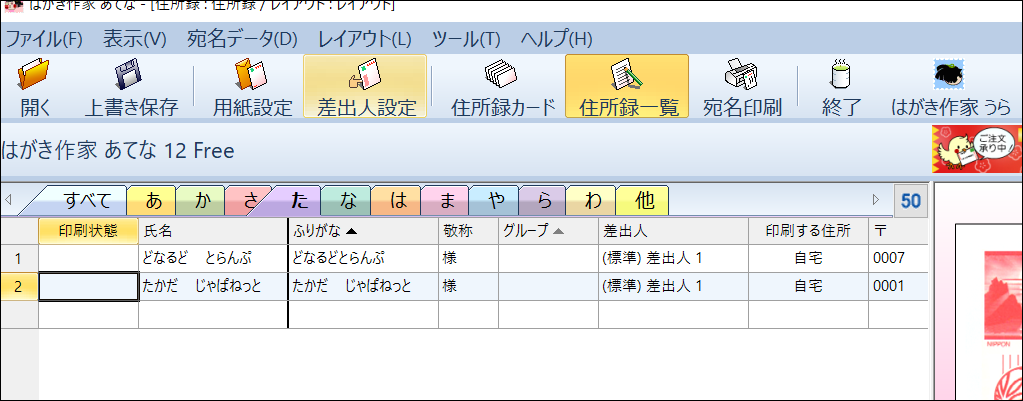
Task: Select the か index tab
Action: click(202, 201)
